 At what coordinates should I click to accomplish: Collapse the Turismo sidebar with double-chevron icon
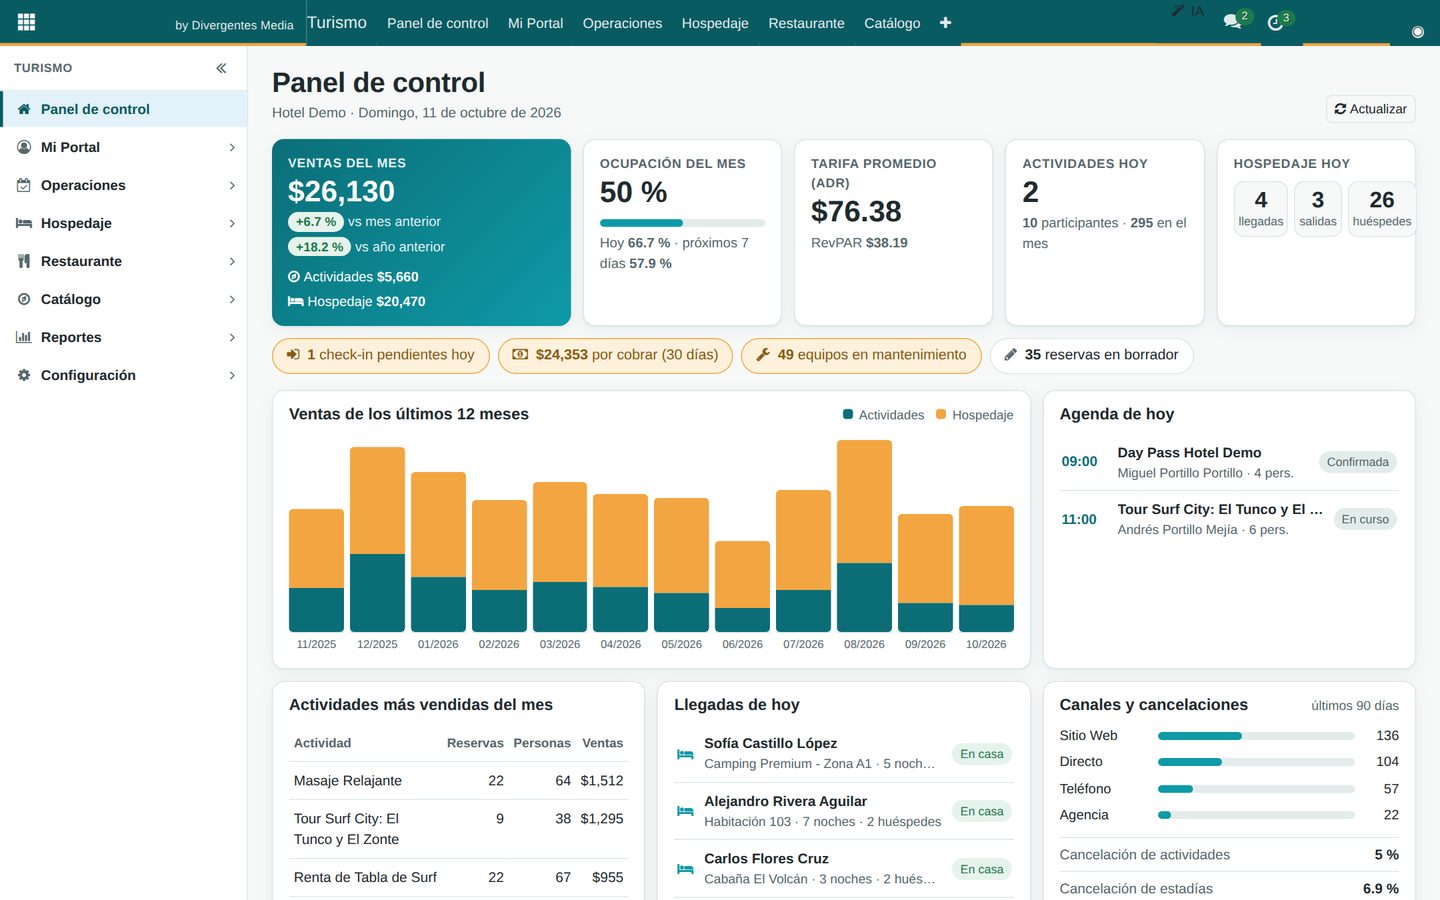pos(221,68)
